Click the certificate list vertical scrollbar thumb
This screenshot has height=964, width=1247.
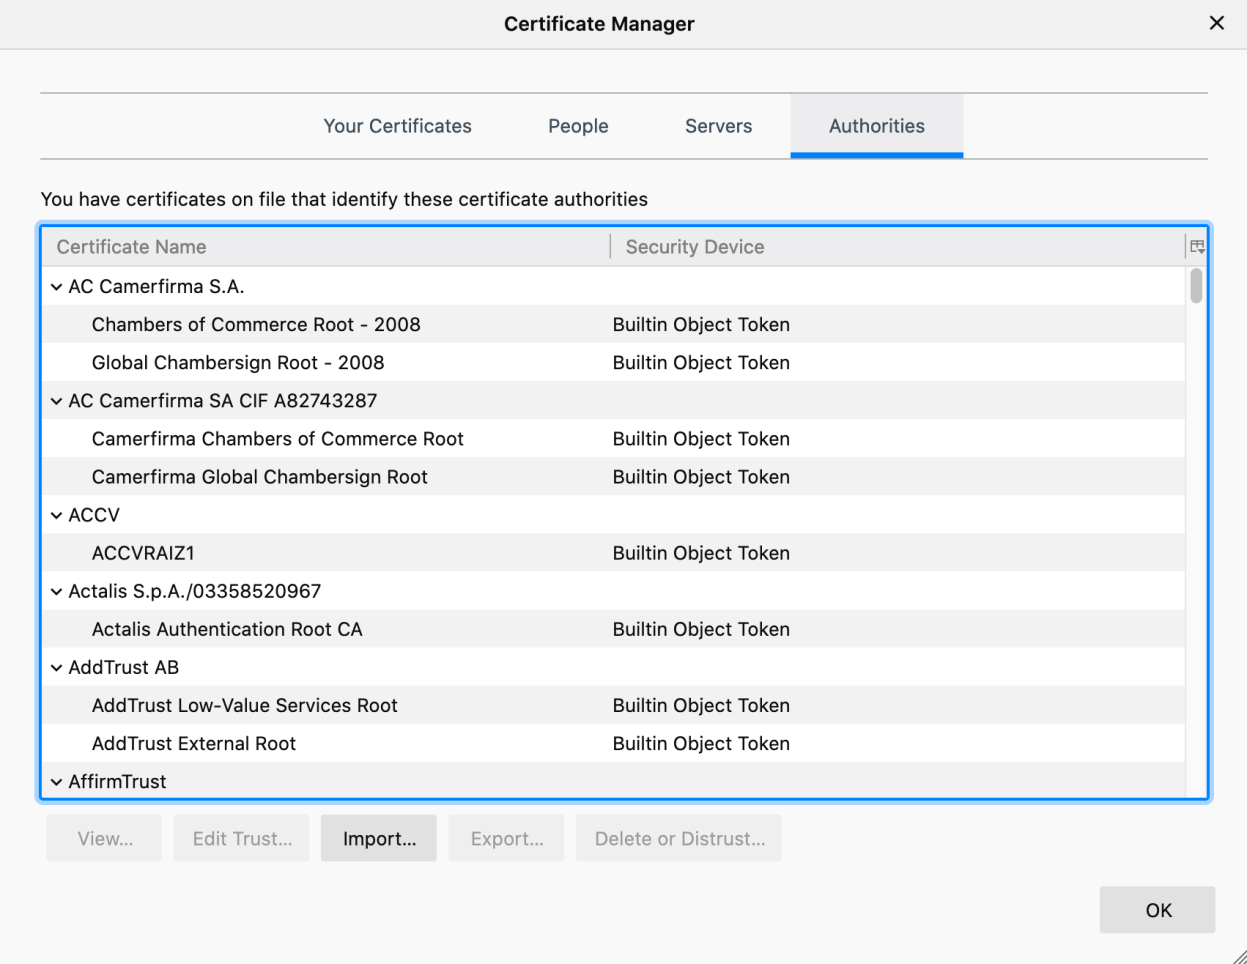point(1196,286)
